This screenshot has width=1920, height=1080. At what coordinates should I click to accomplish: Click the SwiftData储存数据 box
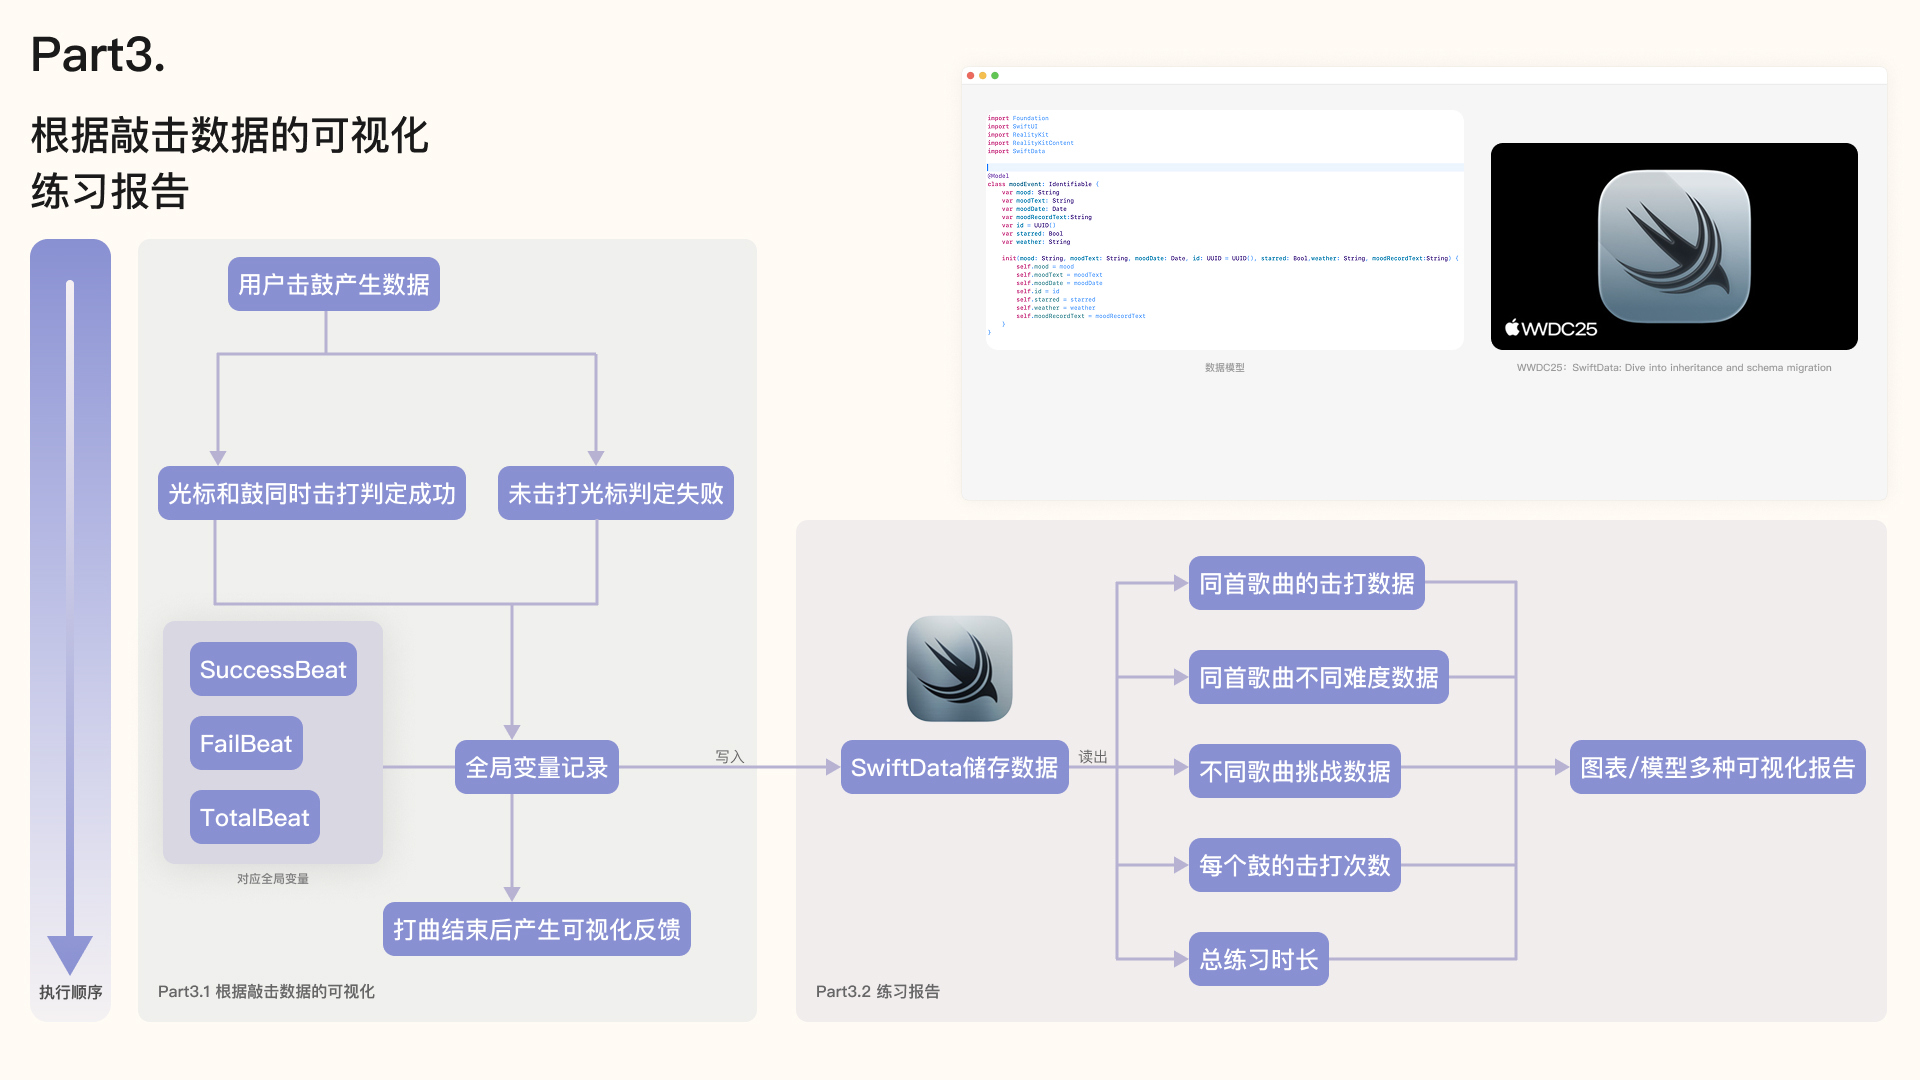click(x=954, y=767)
